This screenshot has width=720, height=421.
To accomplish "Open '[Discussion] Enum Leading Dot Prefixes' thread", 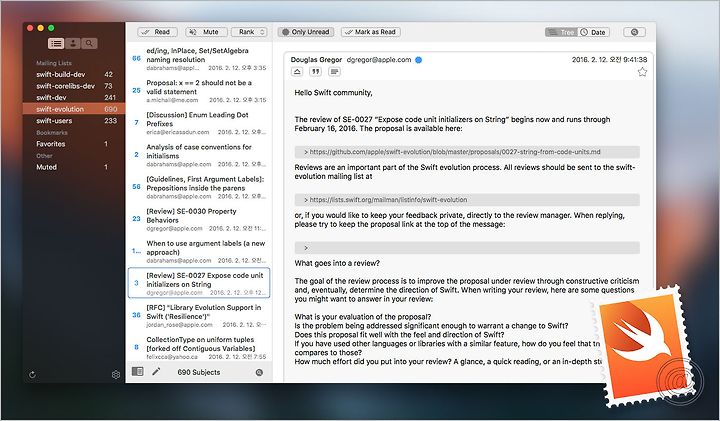I will click(x=199, y=123).
